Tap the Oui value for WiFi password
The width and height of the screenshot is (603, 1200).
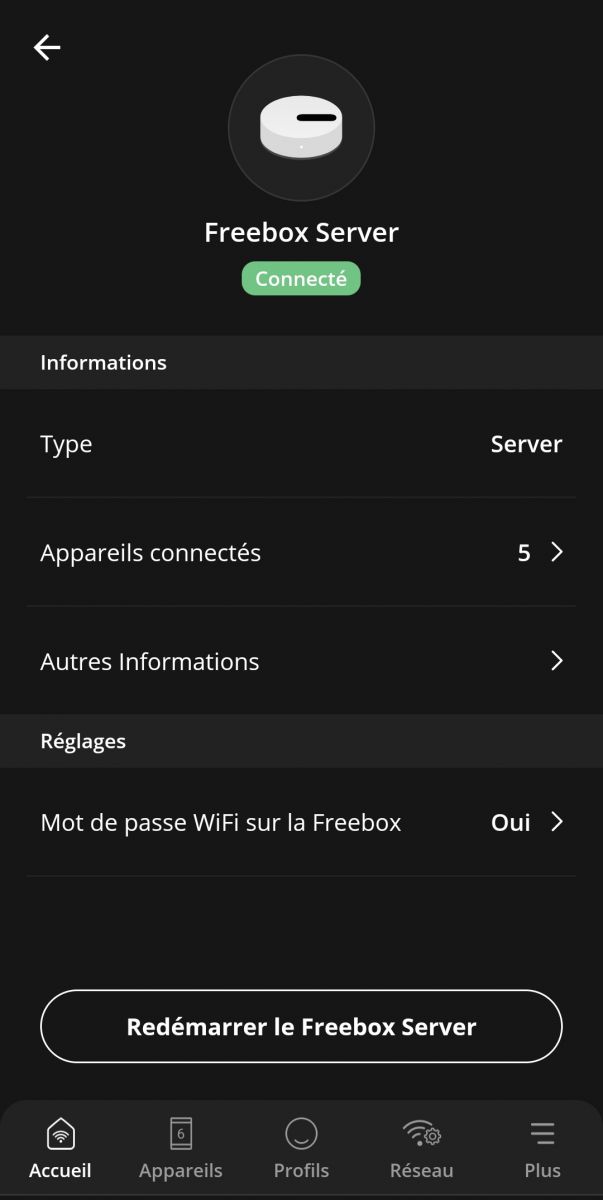click(x=510, y=823)
